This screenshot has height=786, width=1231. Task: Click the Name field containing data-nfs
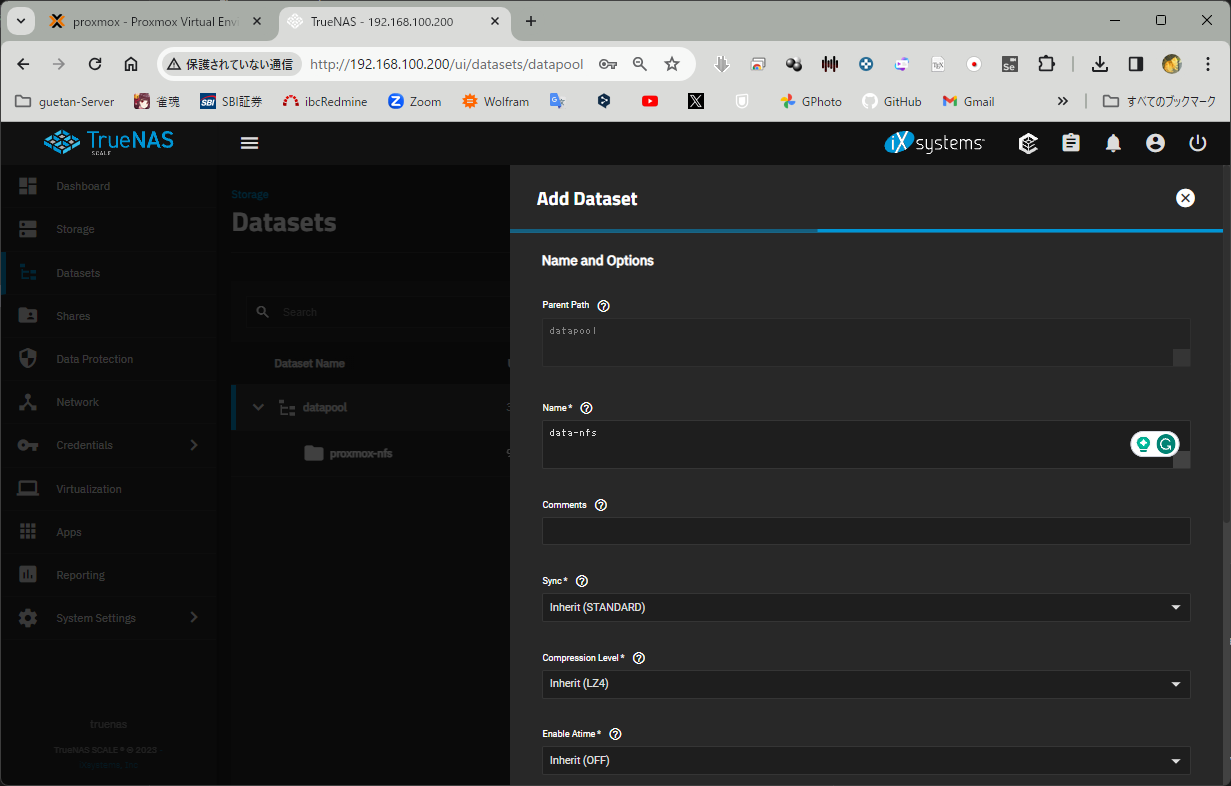(x=830, y=444)
